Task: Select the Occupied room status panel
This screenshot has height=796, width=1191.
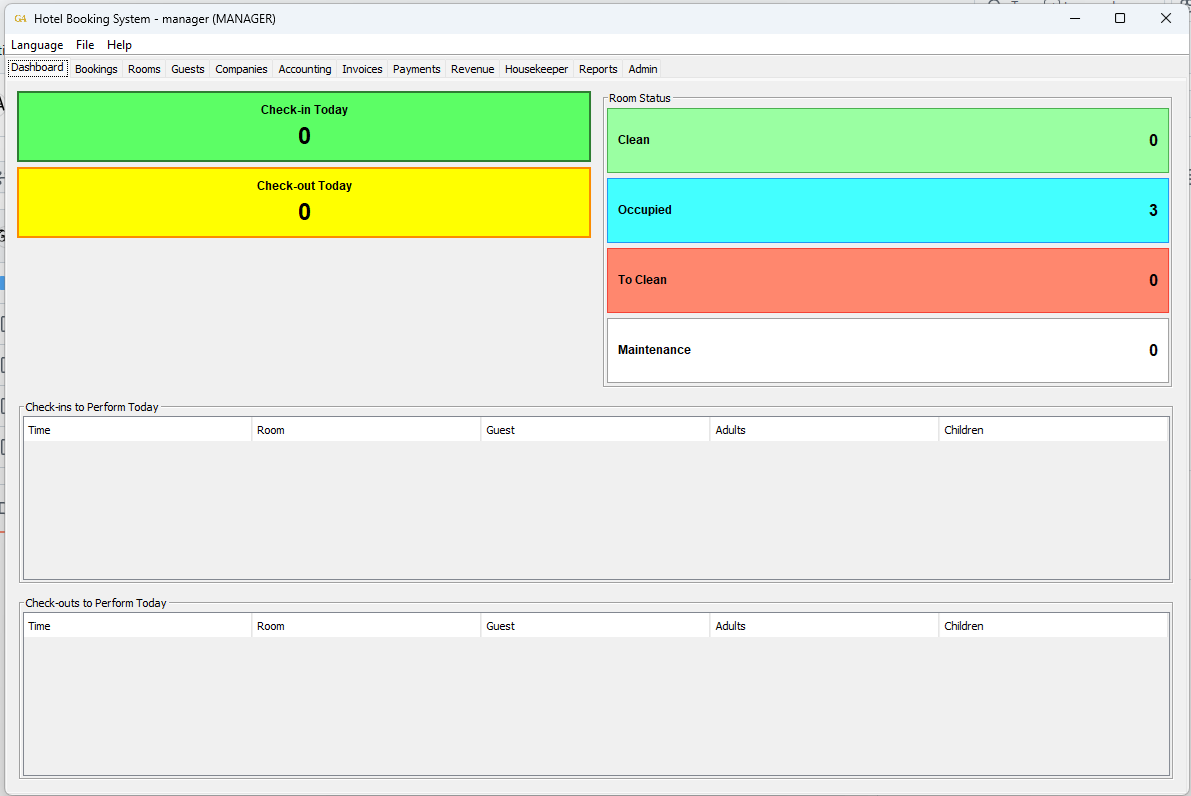Action: coord(887,210)
